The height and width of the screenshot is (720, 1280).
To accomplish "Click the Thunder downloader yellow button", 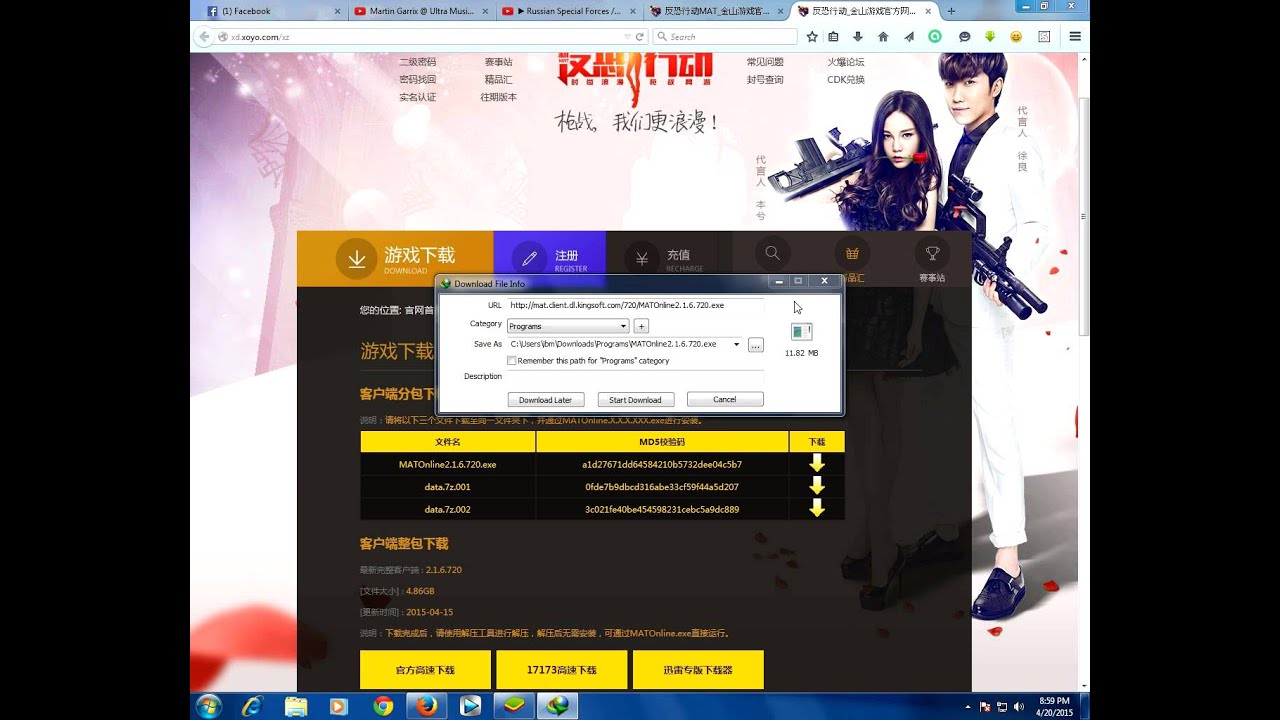I will tap(698, 669).
